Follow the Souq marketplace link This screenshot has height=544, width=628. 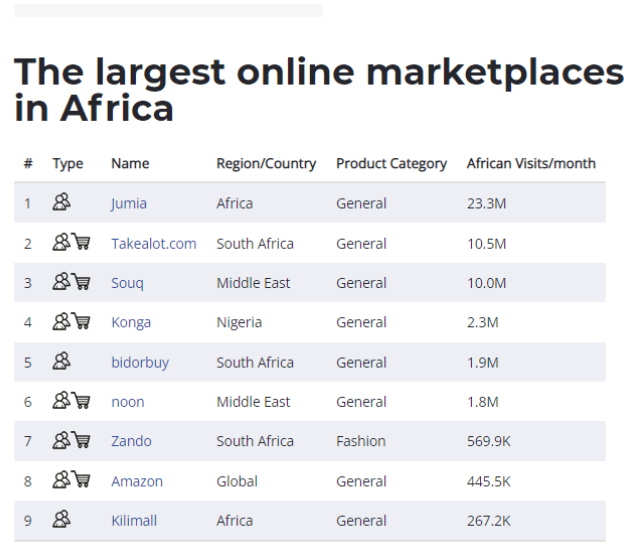click(x=127, y=283)
